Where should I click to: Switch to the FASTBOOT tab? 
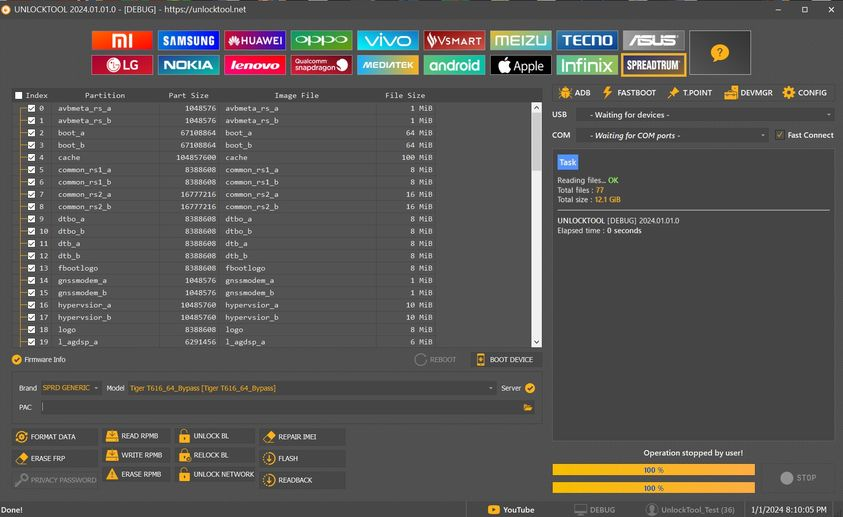coord(628,93)
